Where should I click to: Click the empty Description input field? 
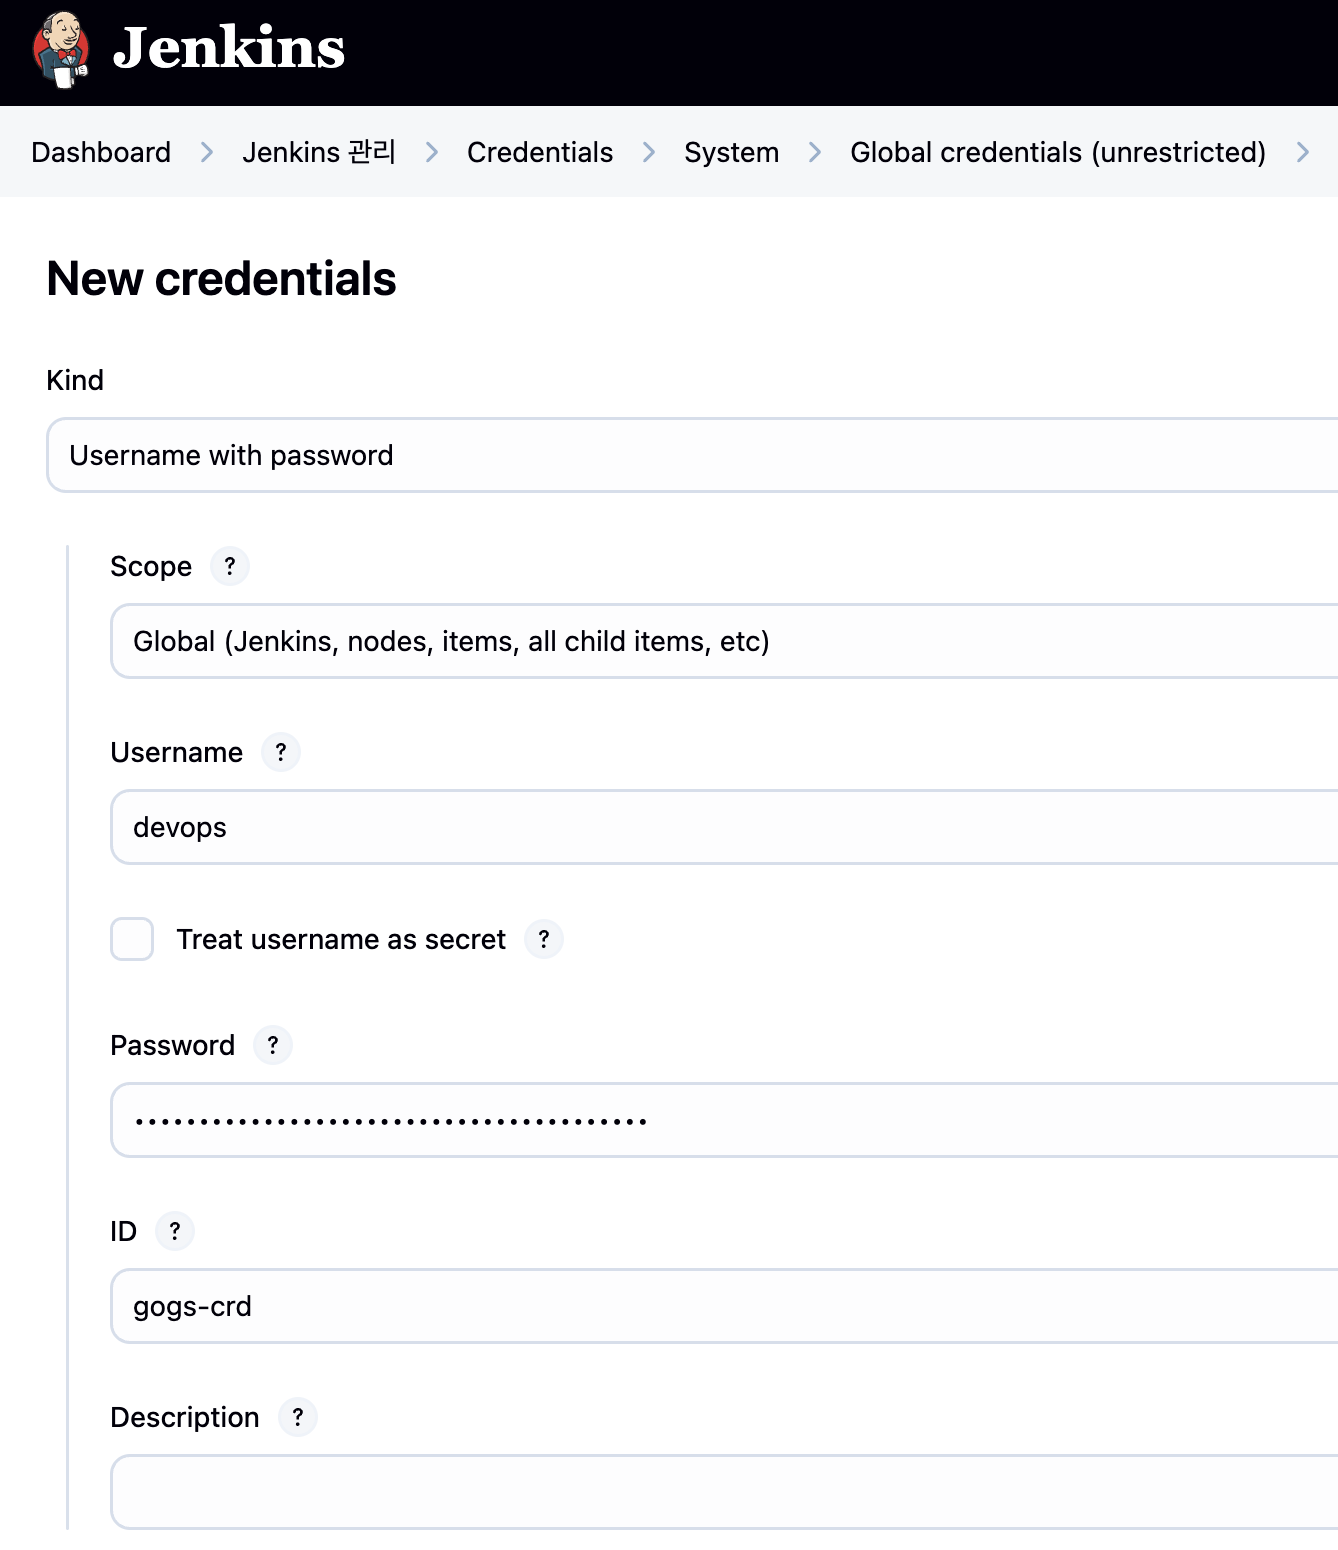pyautogui.click(x=724, y=1492)
